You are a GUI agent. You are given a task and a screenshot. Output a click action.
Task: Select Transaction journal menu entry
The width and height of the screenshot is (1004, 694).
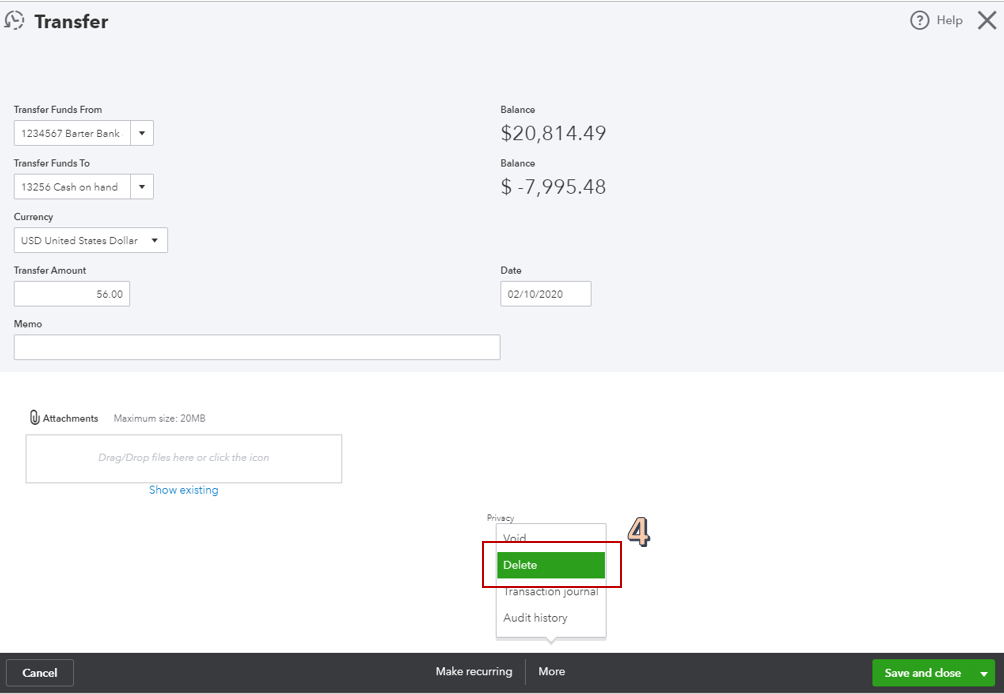550,592
